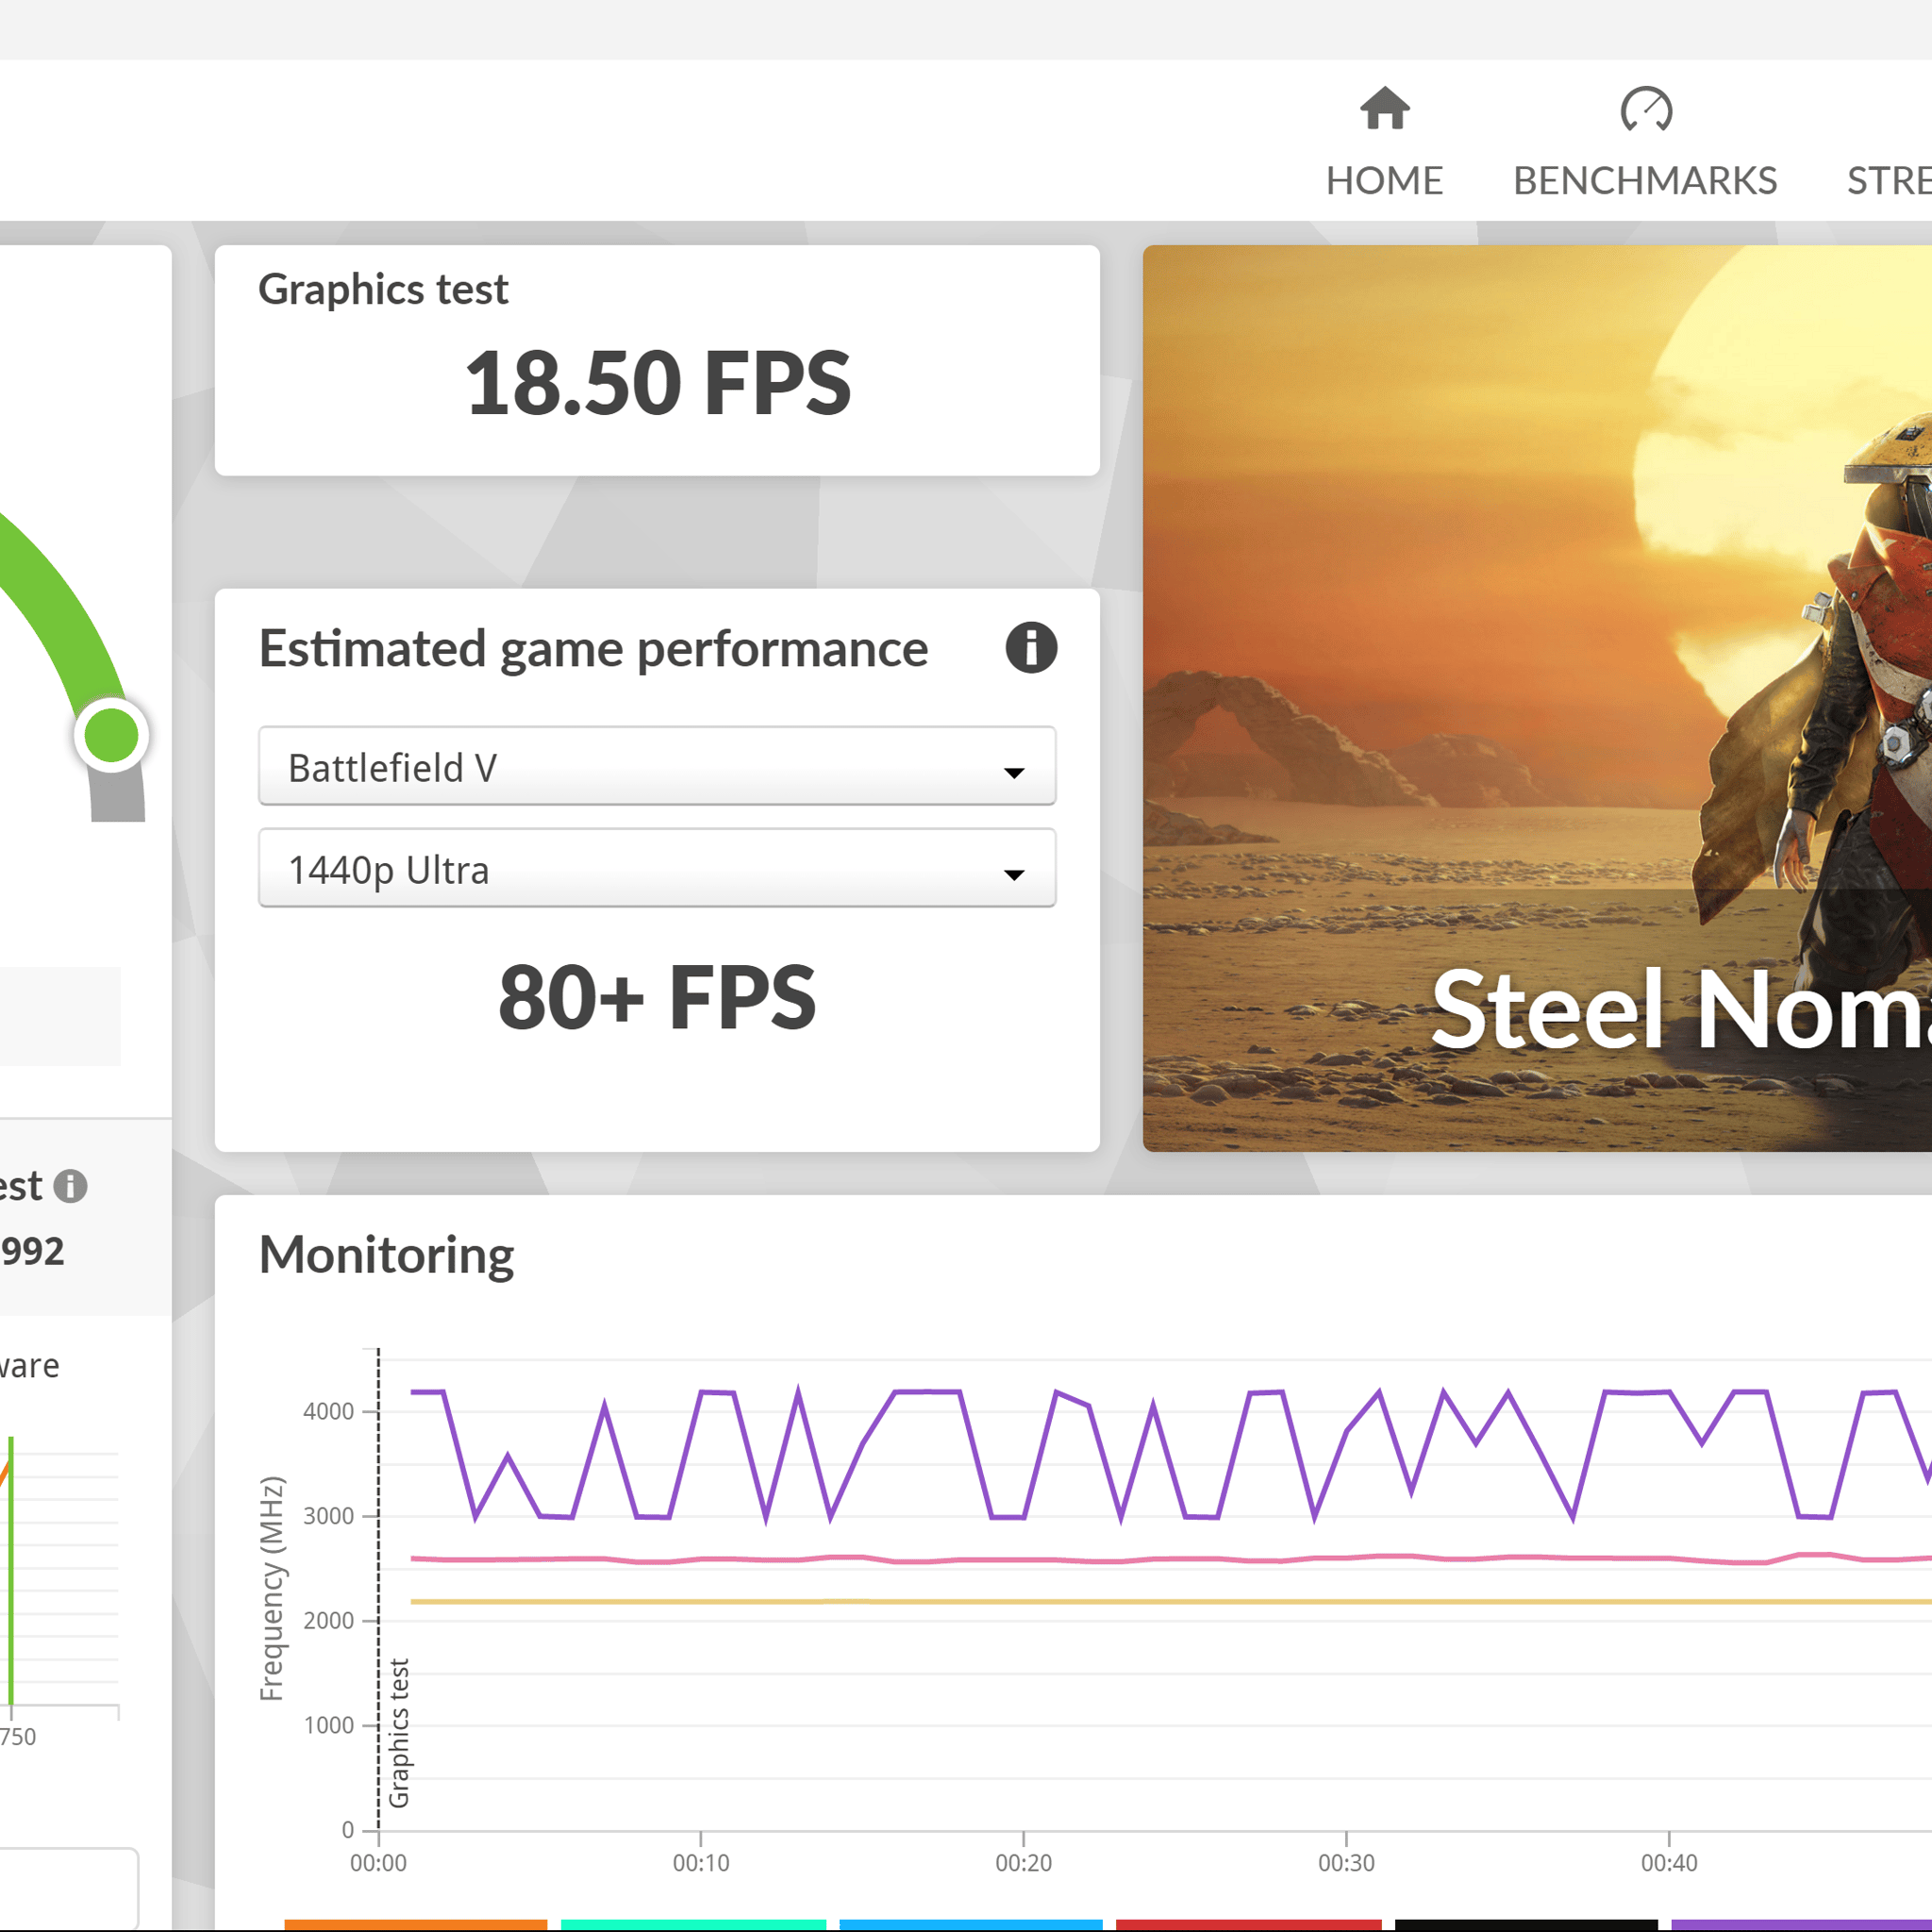Click the Frequency (MHz) axis title
This screenshot has width=1932, height=1932.
point(272,1589)
